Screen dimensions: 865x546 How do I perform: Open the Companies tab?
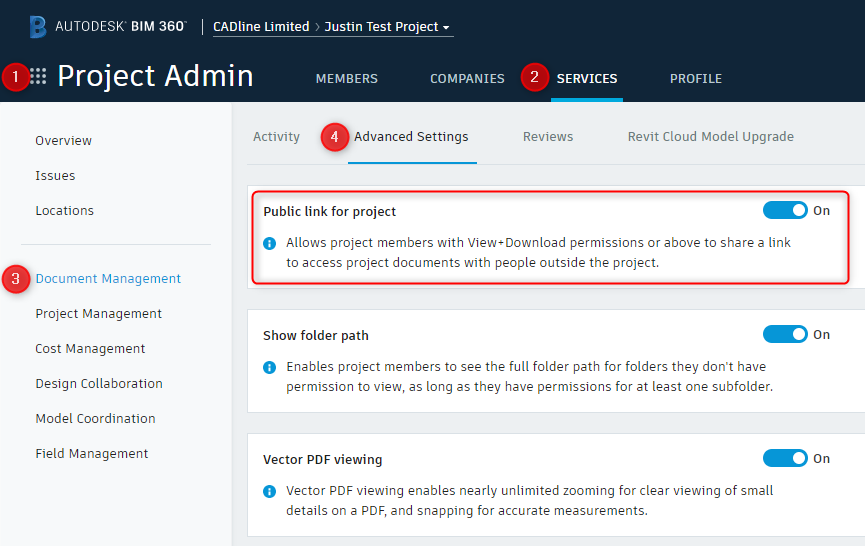(x=467, y=79)
